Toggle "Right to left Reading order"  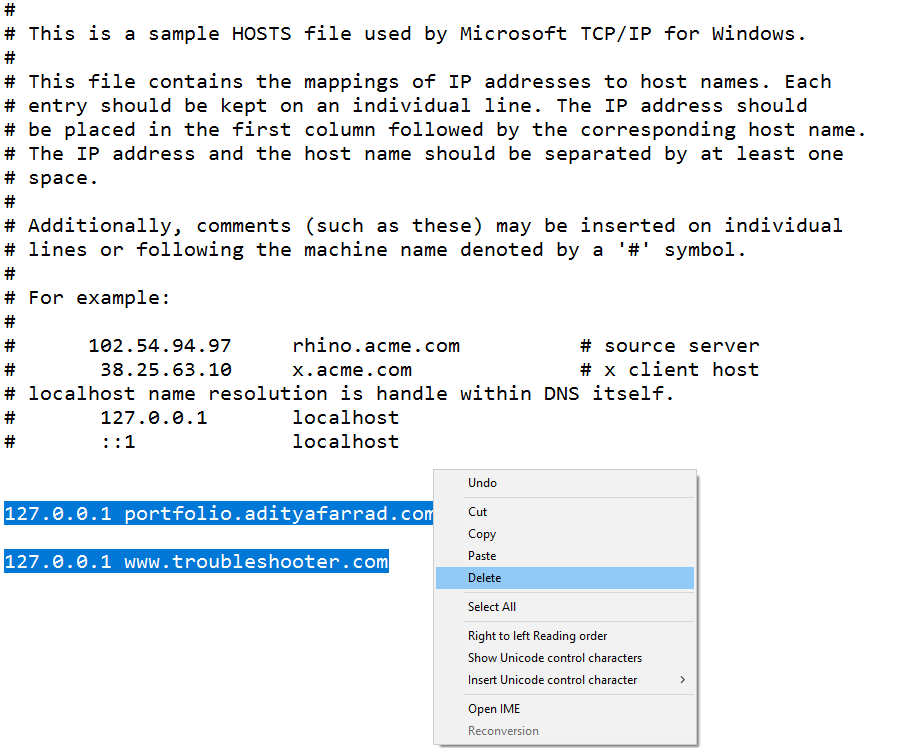[537, 636]
